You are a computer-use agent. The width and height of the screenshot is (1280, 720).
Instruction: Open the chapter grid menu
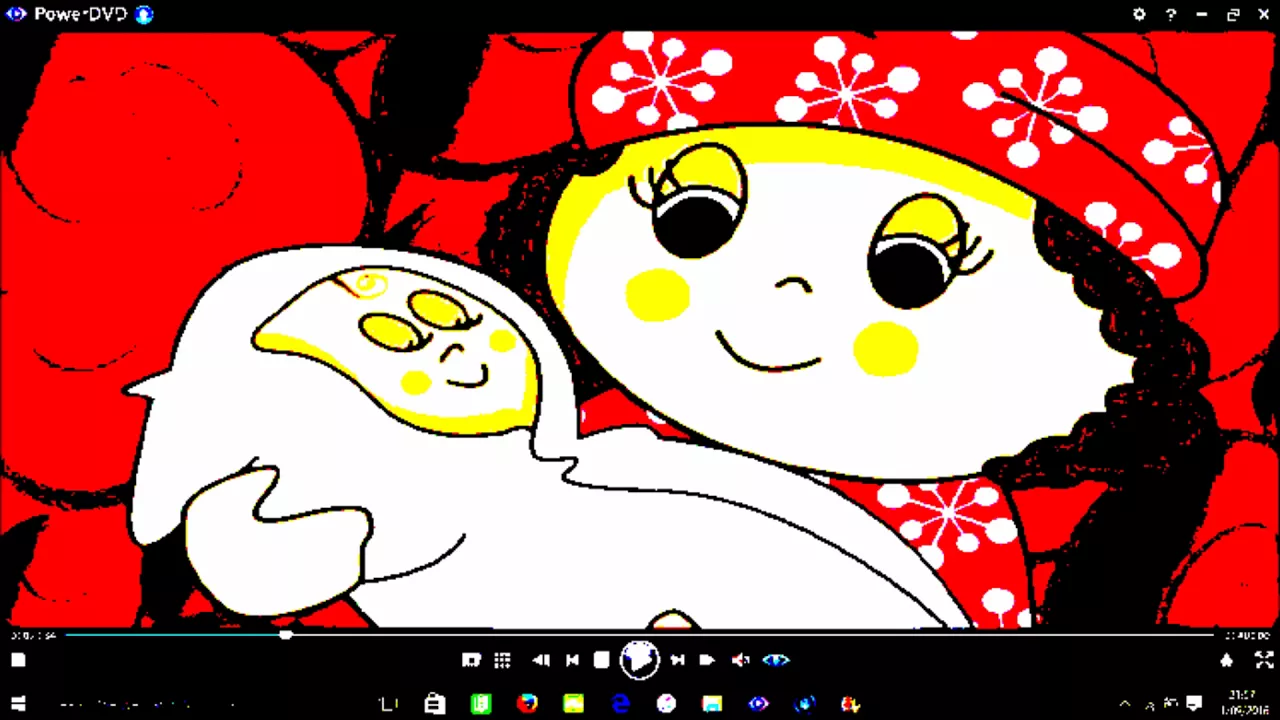coord(502,660)
